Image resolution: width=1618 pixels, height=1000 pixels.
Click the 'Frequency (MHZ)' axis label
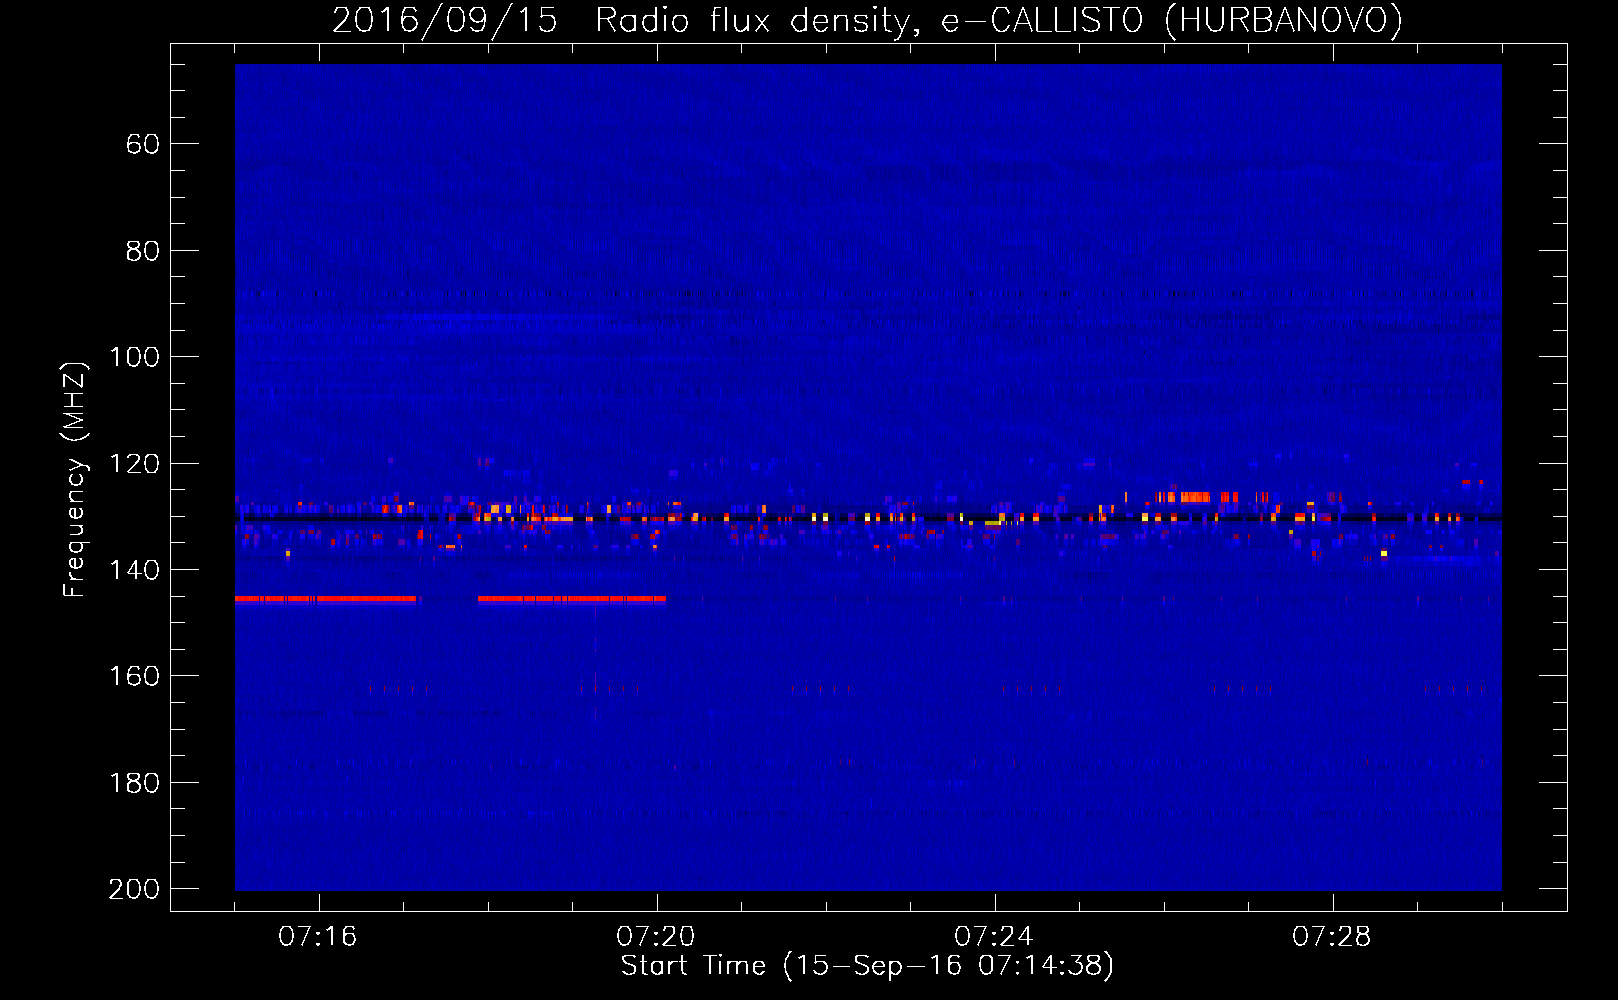[x=75, y=479]
